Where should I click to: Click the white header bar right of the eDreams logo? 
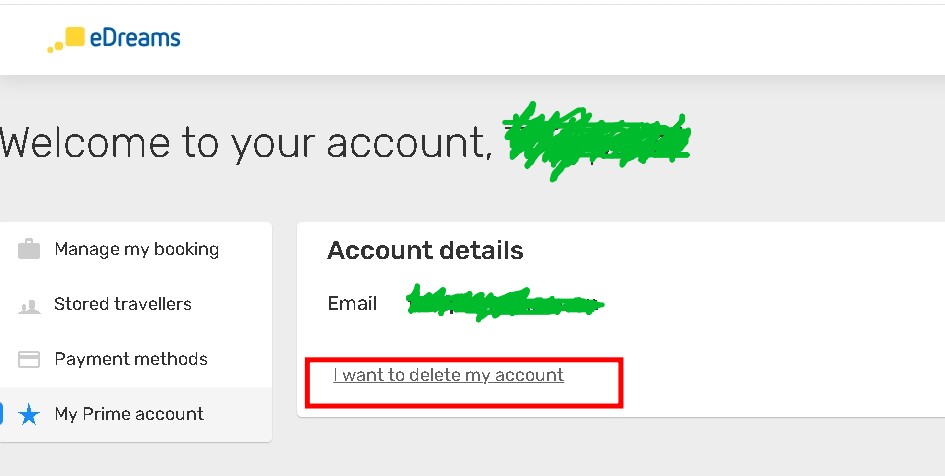tap(560, 40)
